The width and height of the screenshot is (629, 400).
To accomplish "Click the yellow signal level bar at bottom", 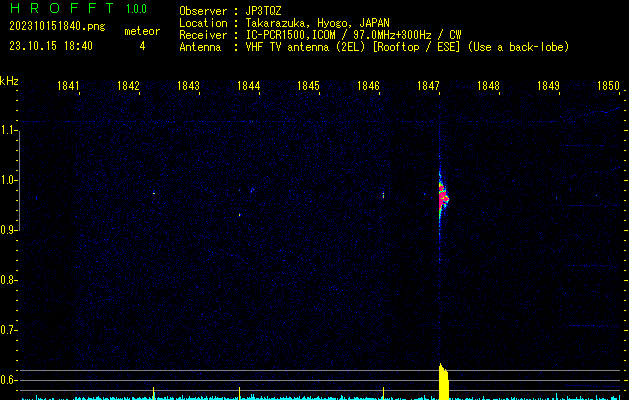I will 444,383.
